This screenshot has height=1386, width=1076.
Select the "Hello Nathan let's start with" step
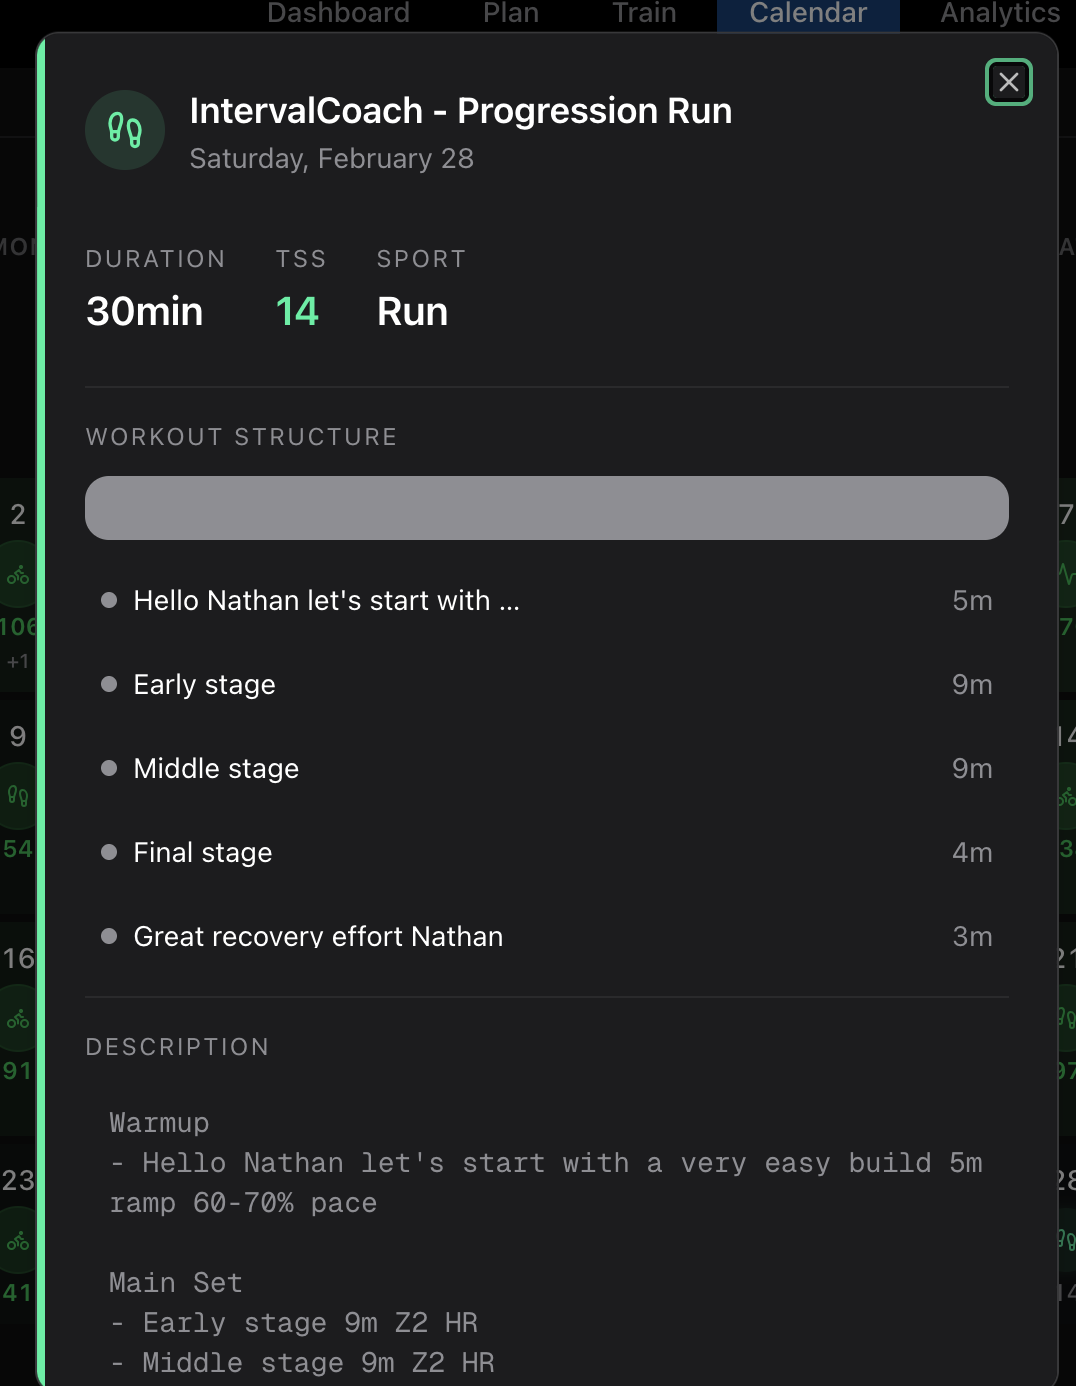coord(327,600)
